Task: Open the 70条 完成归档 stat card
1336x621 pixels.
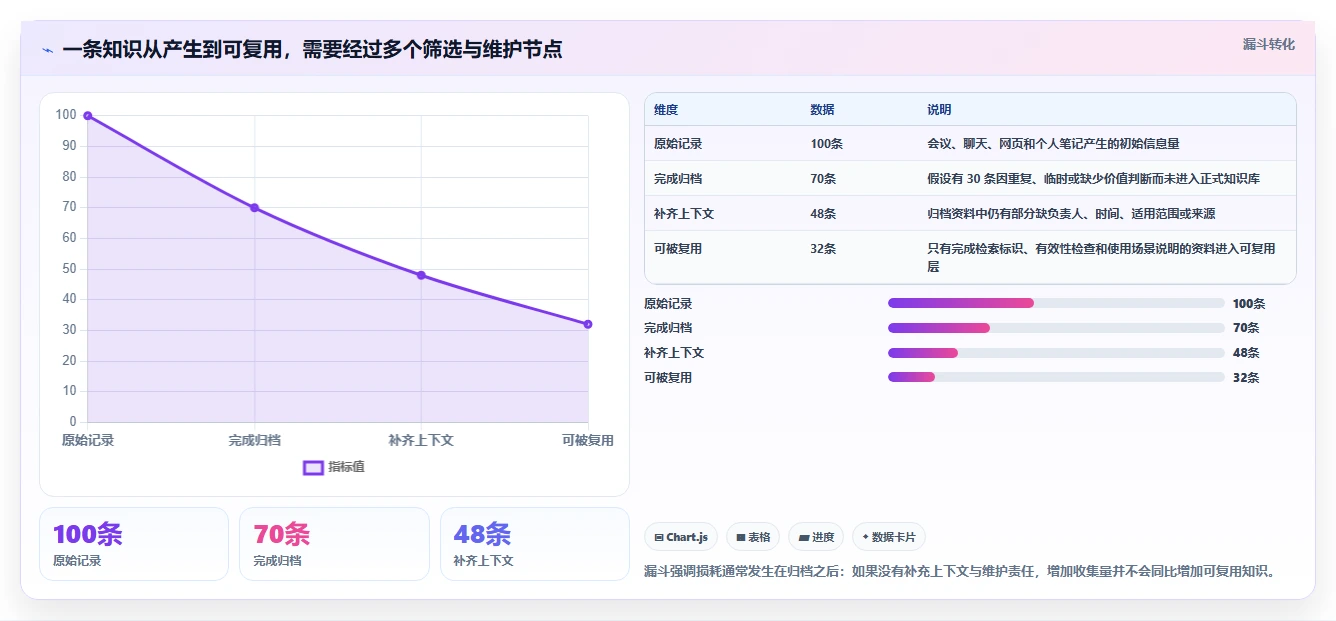Action: tap(334, 544)
